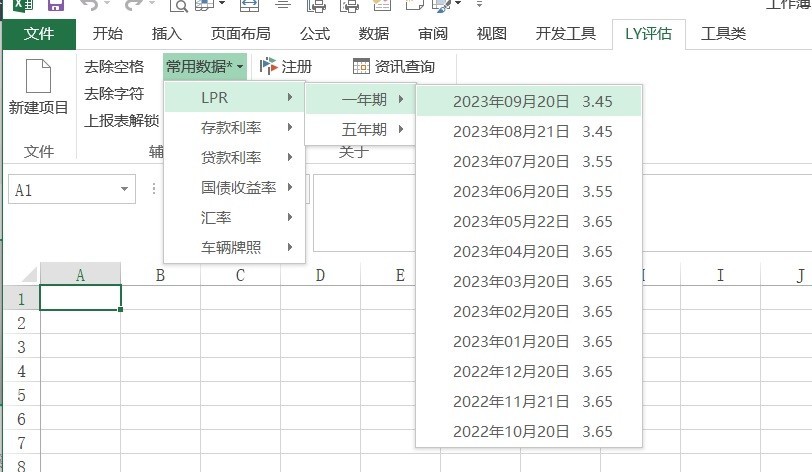Click the Select All corner triangle

coord(30,274)
